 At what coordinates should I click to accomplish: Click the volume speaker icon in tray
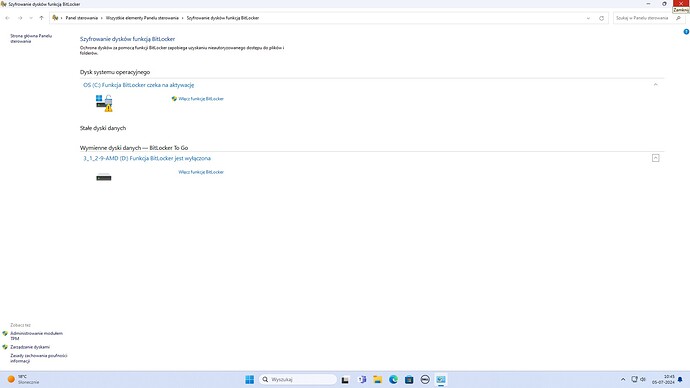coord(643,379)
